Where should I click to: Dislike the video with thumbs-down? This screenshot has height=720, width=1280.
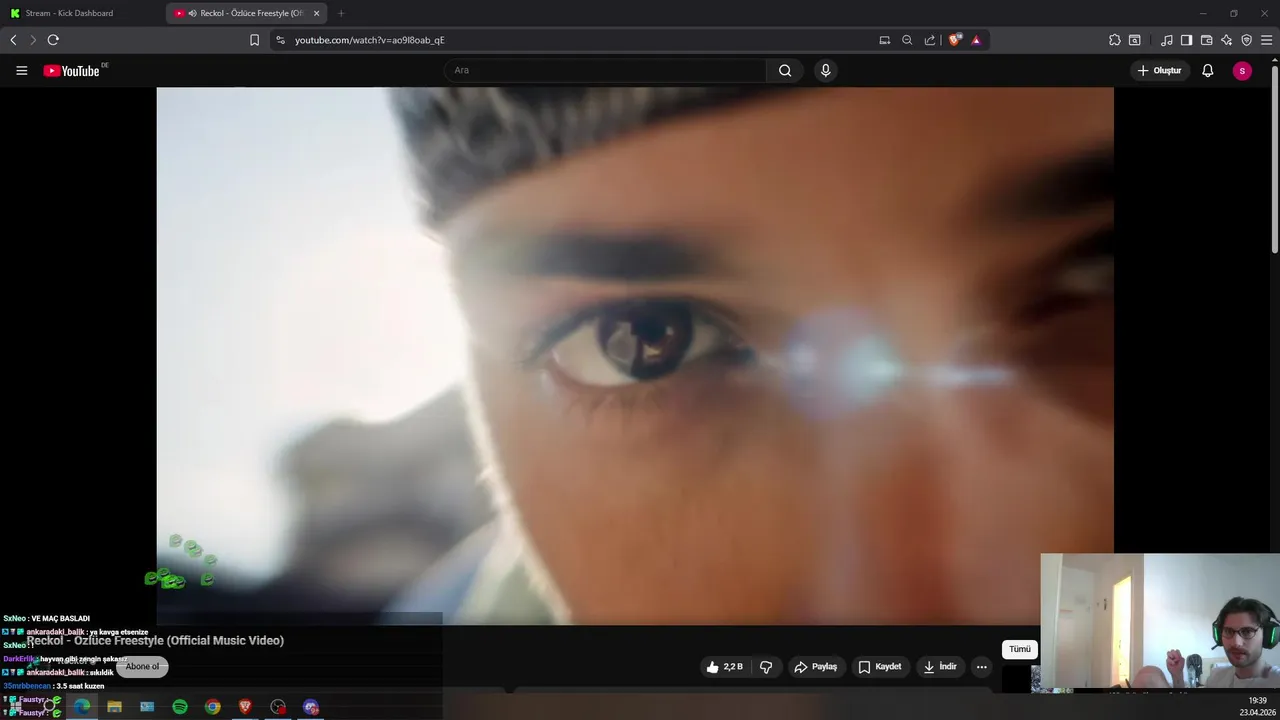coord(766,667)
